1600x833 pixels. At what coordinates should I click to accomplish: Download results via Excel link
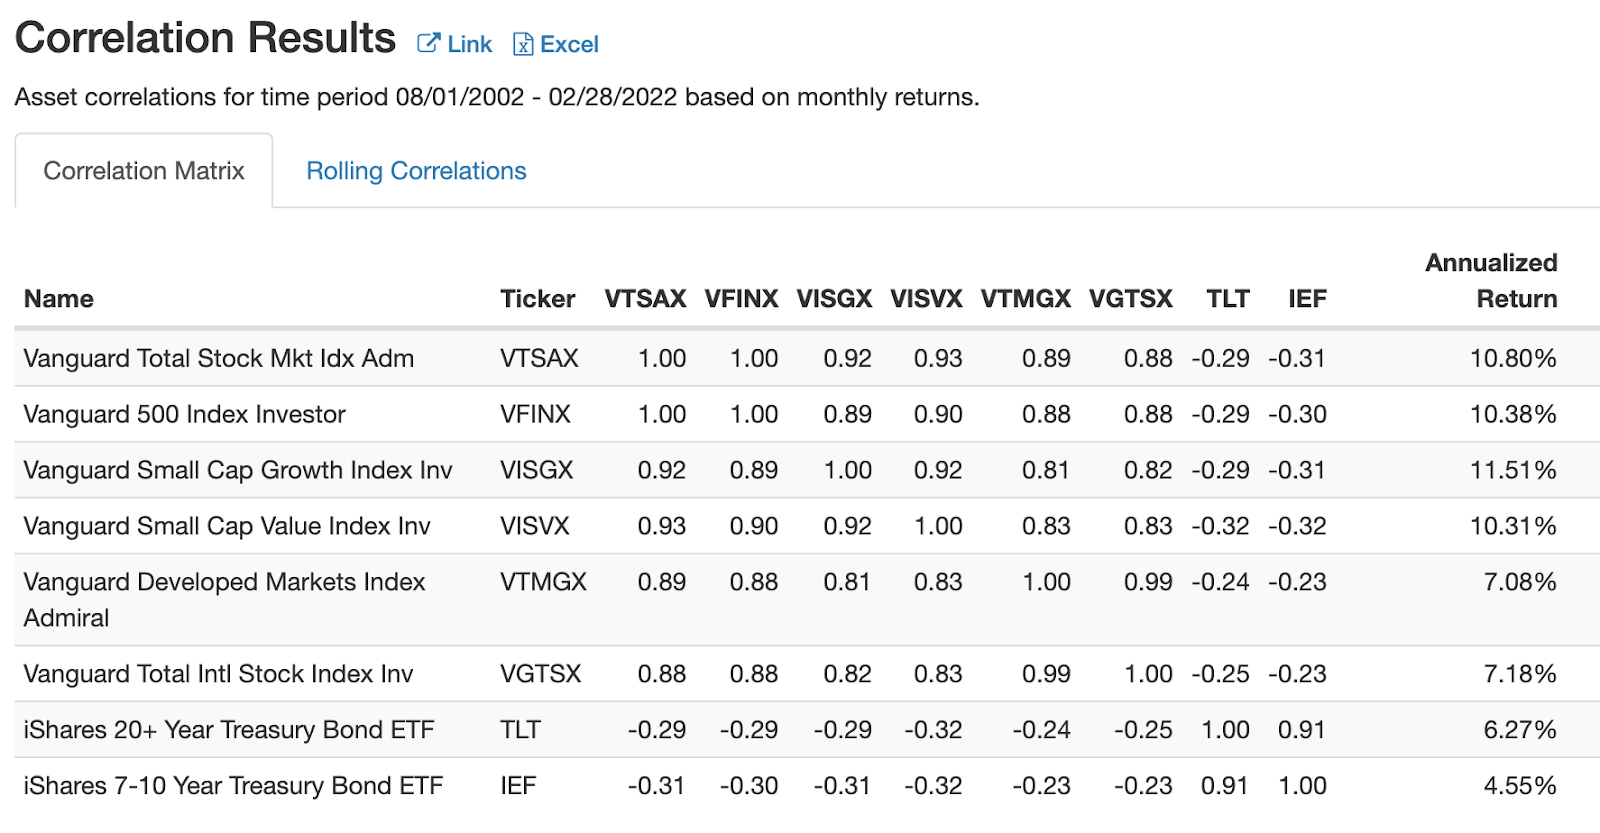click(x=568, y=44)
